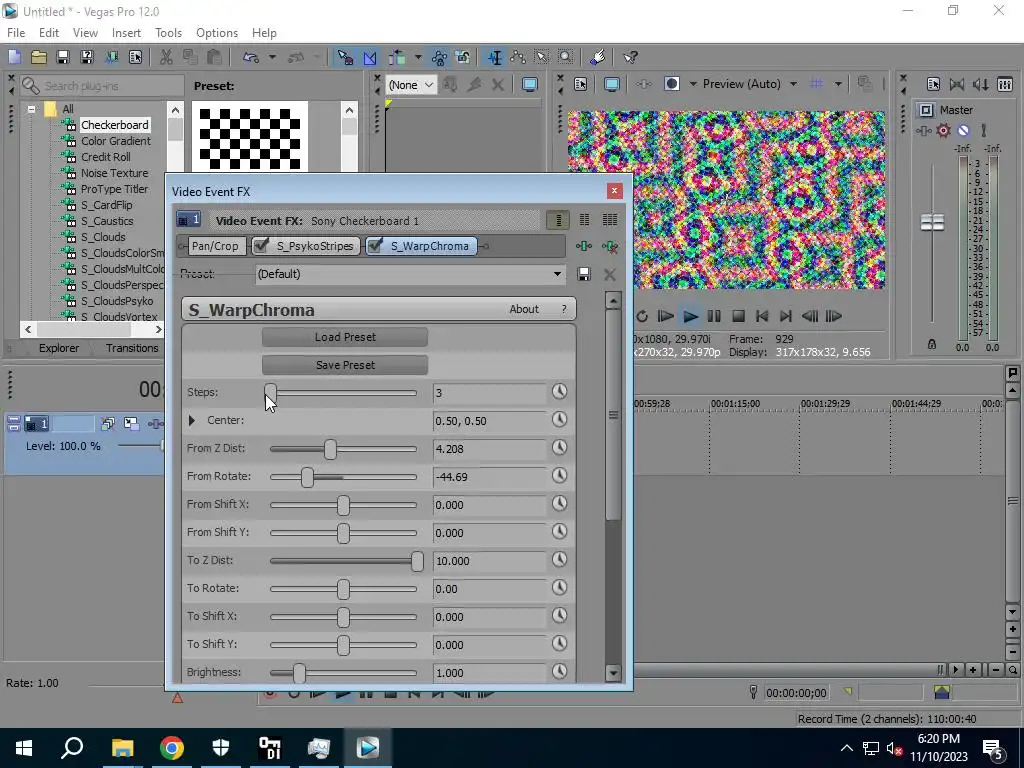Open the File menu
This screenshot has height=768, width=1024.
[x=16, y=33]
